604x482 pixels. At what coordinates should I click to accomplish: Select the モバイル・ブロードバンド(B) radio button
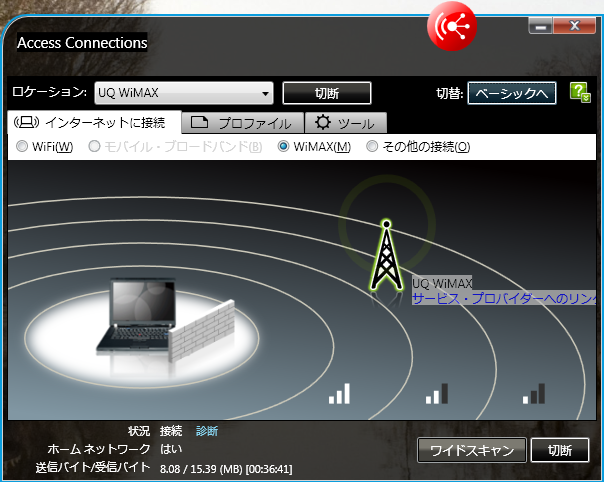pyautogui.click(x=94, y=146)
